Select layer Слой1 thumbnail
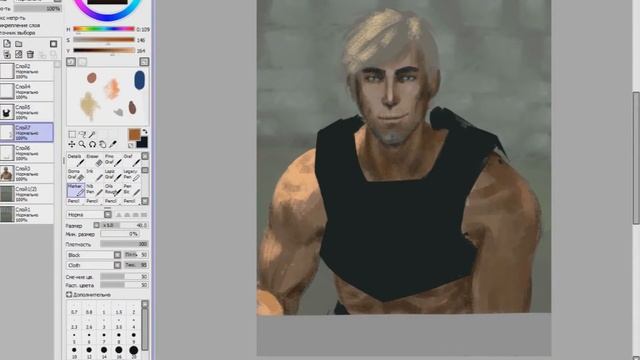 7,214
